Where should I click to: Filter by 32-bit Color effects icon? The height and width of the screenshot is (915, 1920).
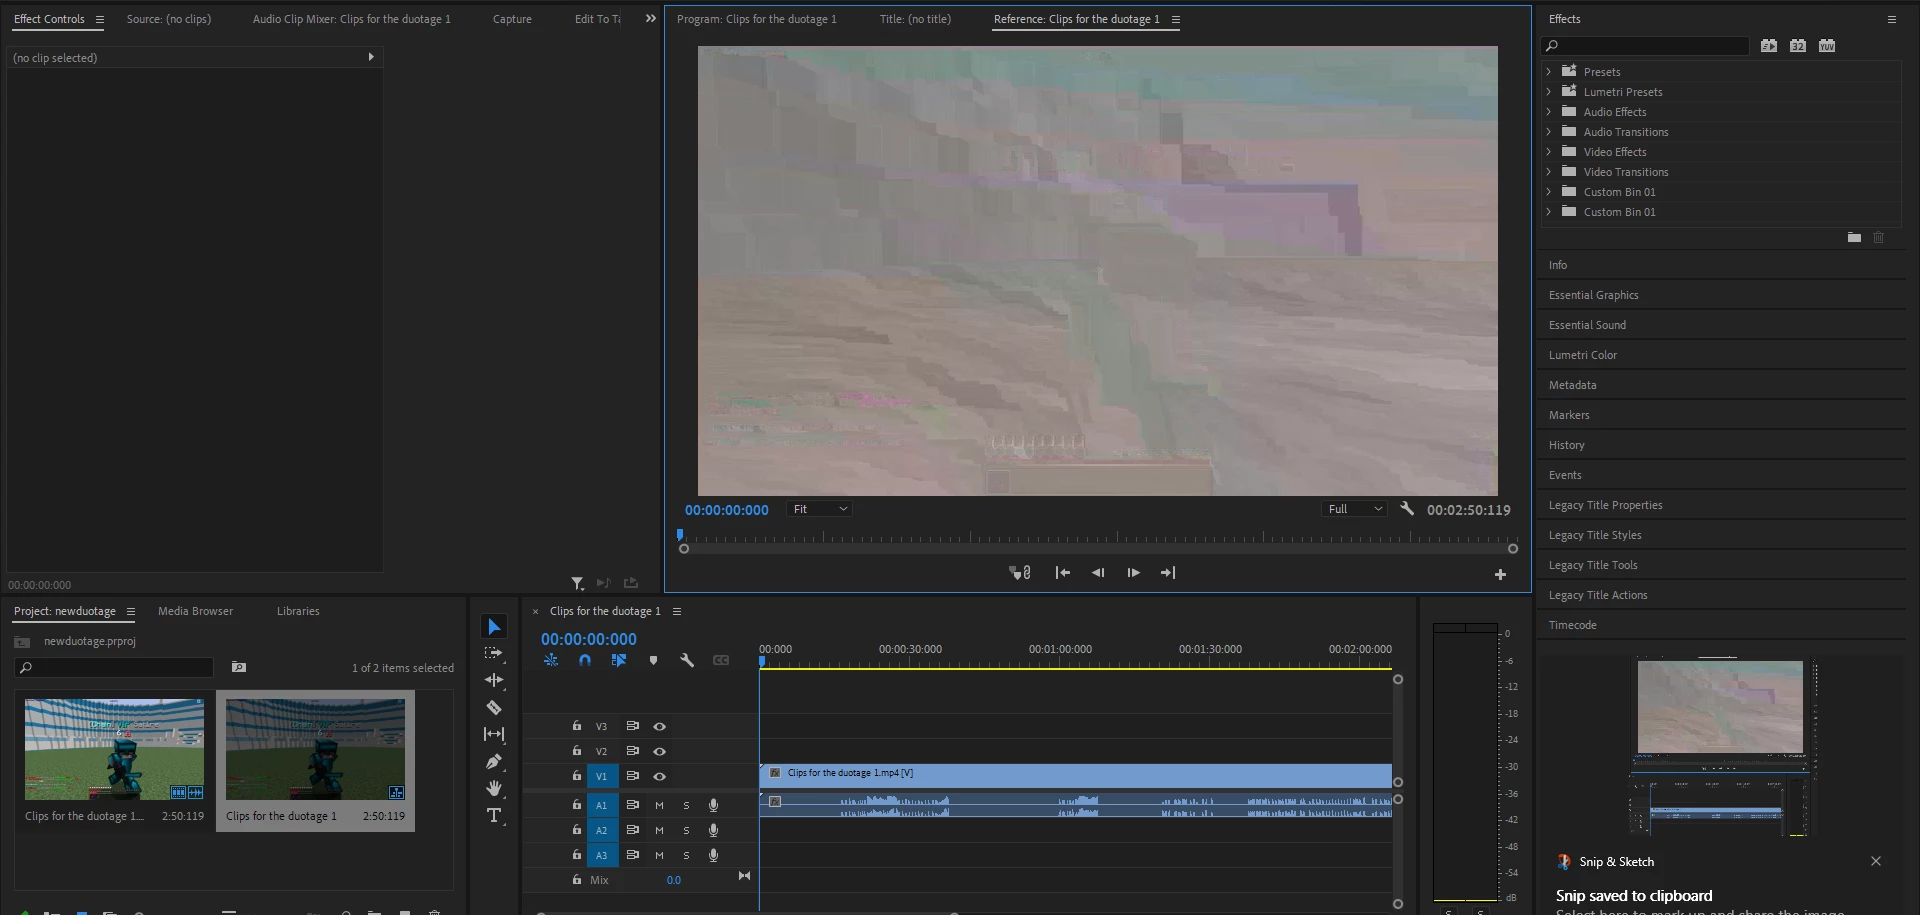(1798, 46)
